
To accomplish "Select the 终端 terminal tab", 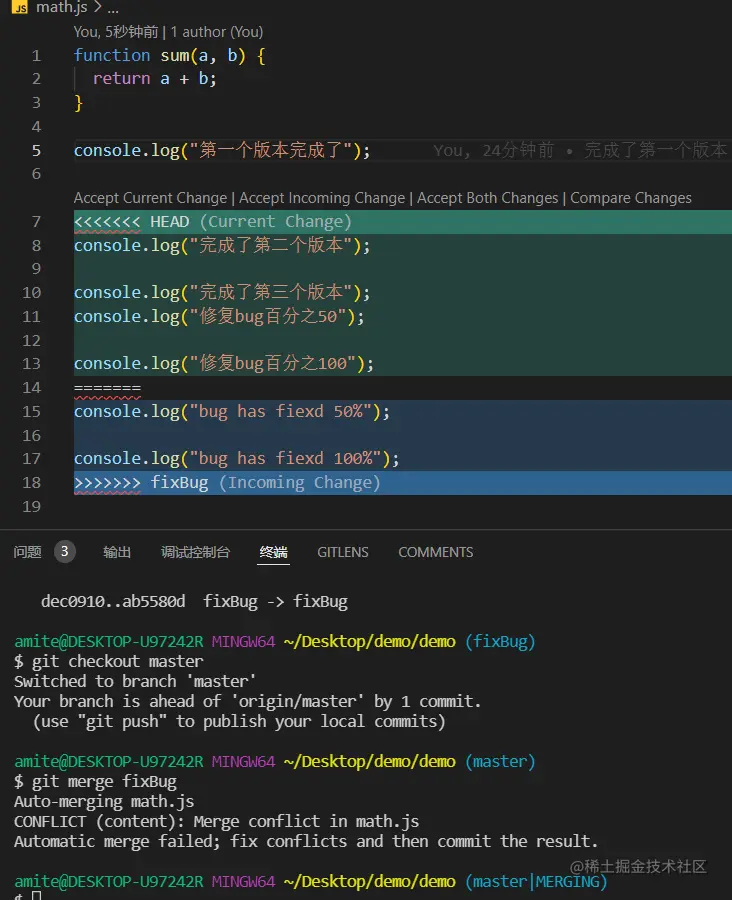I will point(273,552).
